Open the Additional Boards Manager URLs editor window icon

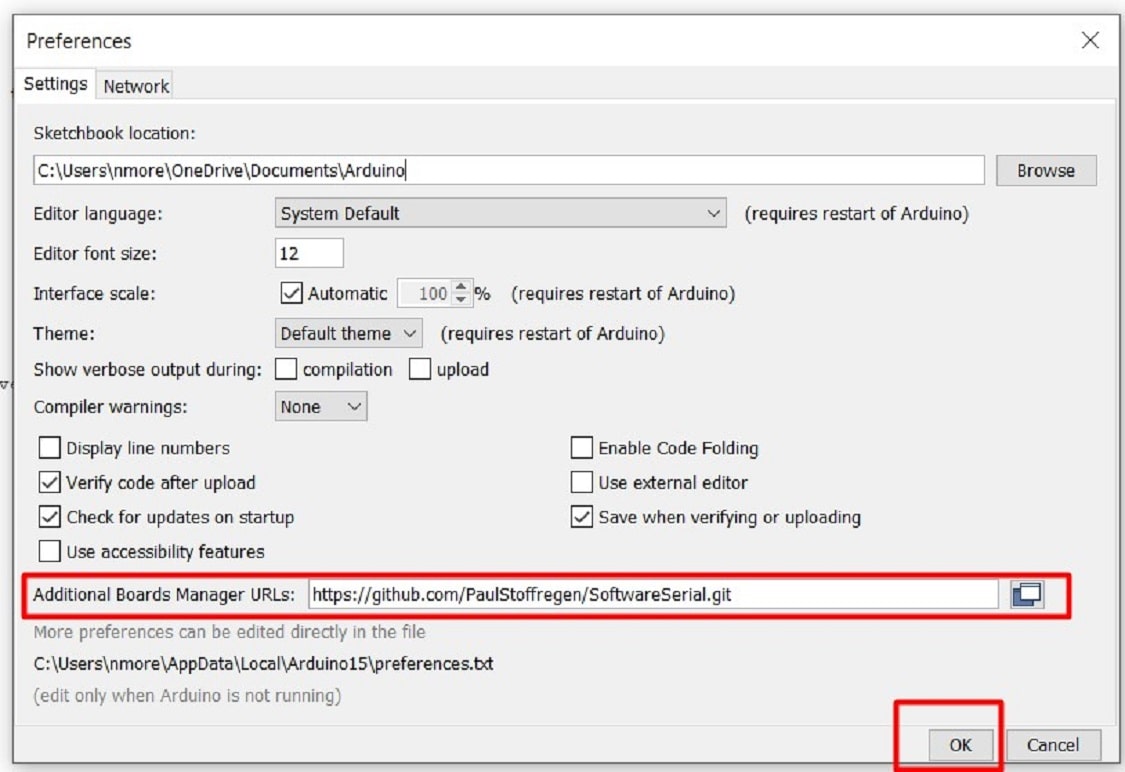pos(1027,594)
